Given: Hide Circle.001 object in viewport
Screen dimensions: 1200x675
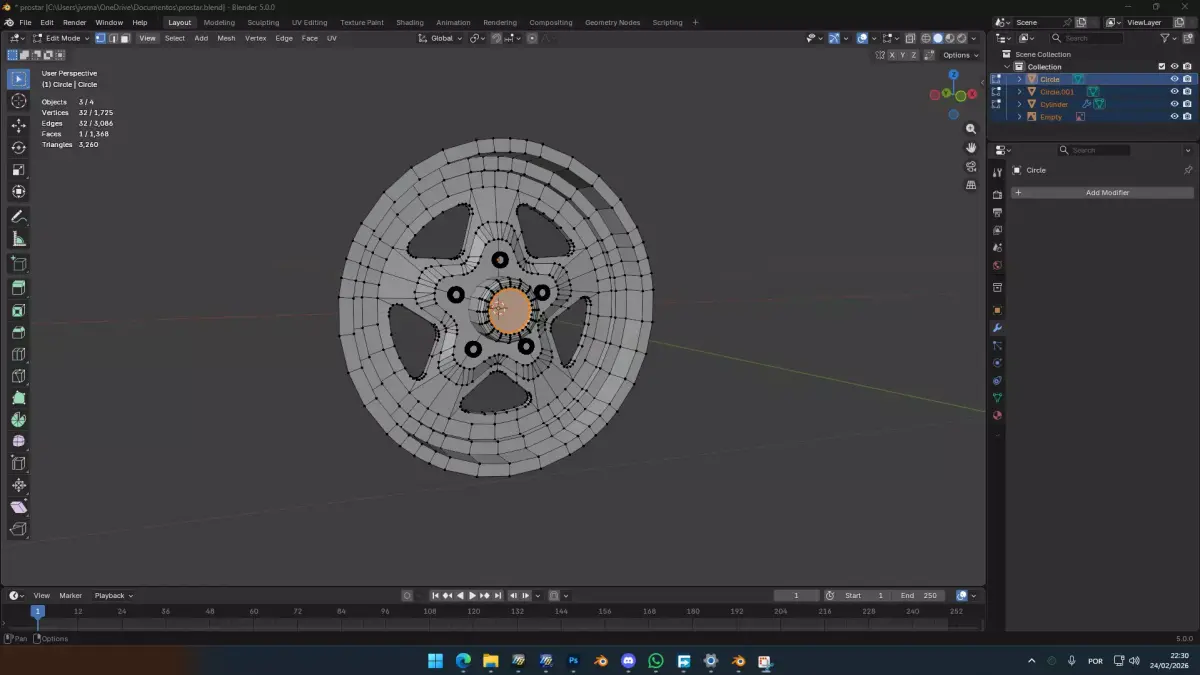Looking at the screenshot, I should [1174, 92].
